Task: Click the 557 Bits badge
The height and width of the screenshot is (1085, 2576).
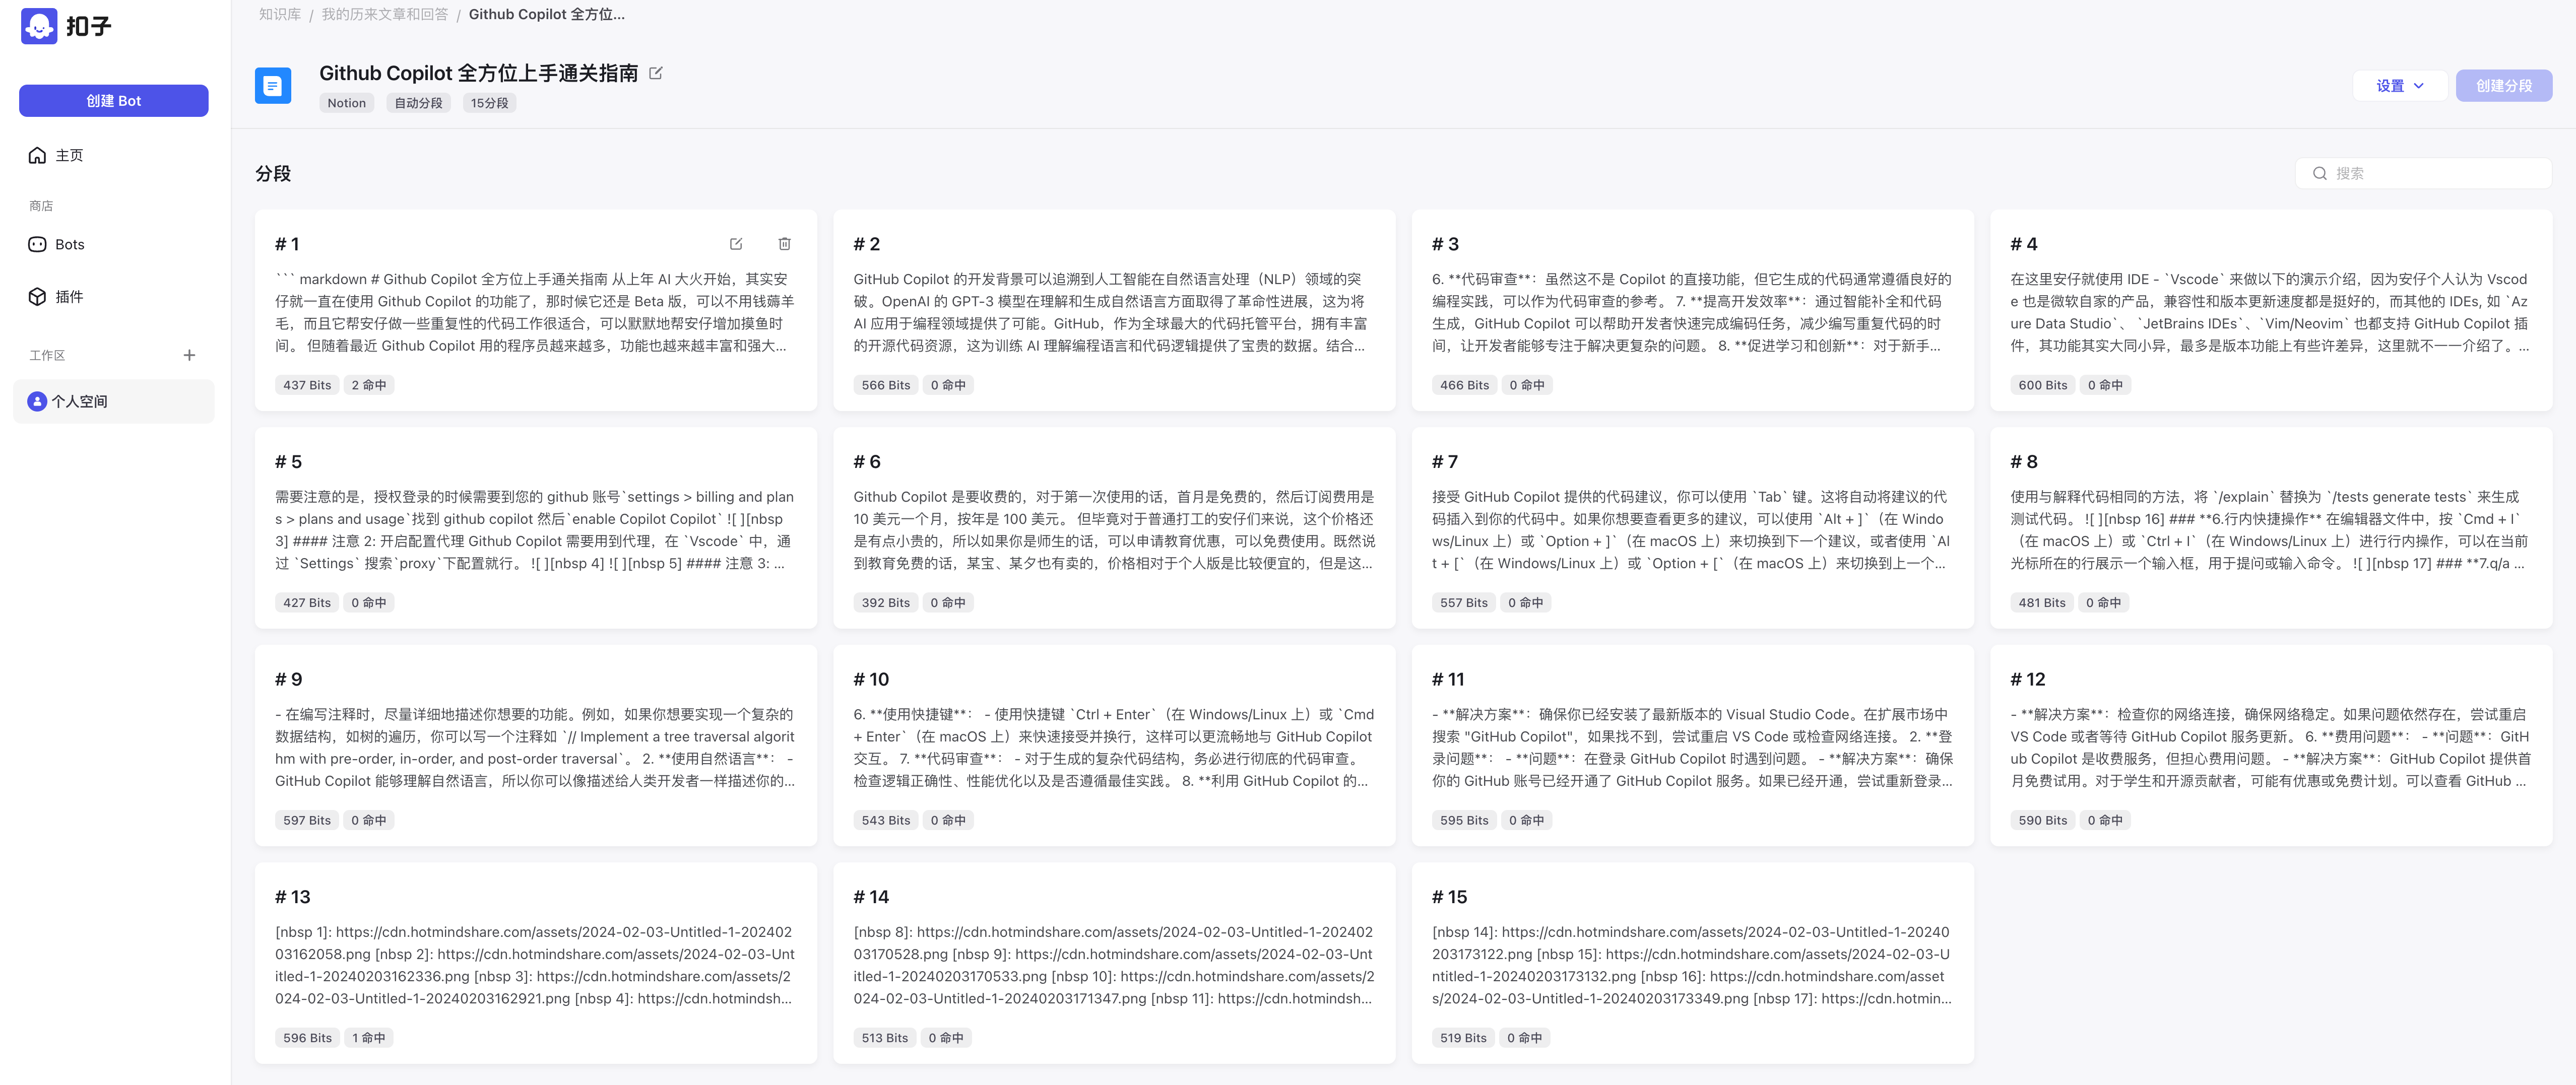Action: [1464, 603]
